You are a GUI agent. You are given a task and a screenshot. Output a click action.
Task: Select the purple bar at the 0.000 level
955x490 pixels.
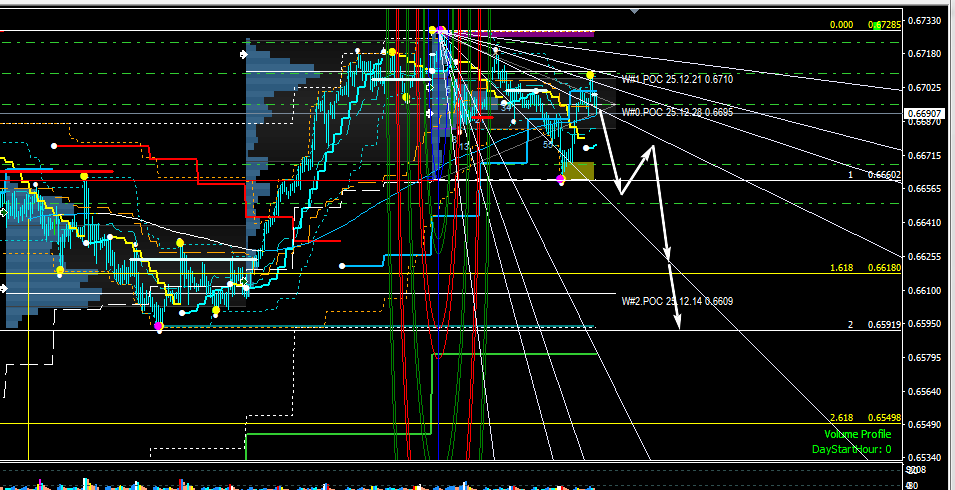pos(521,33)
